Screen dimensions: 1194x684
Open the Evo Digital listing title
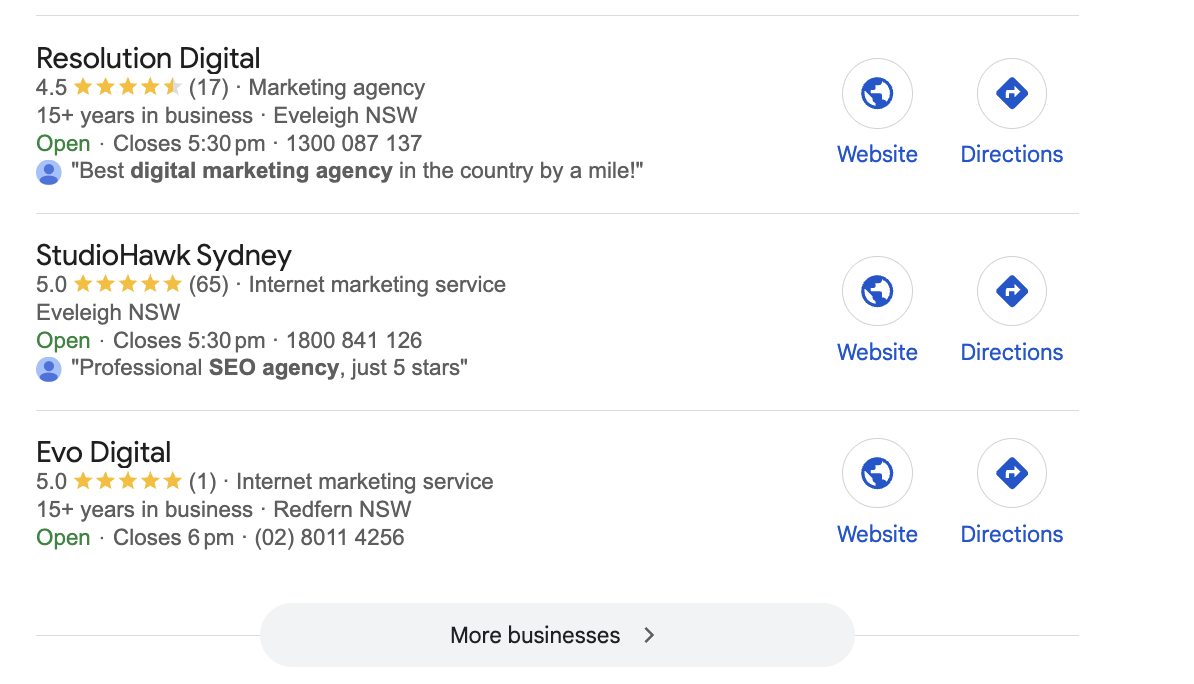coord(104,452)
